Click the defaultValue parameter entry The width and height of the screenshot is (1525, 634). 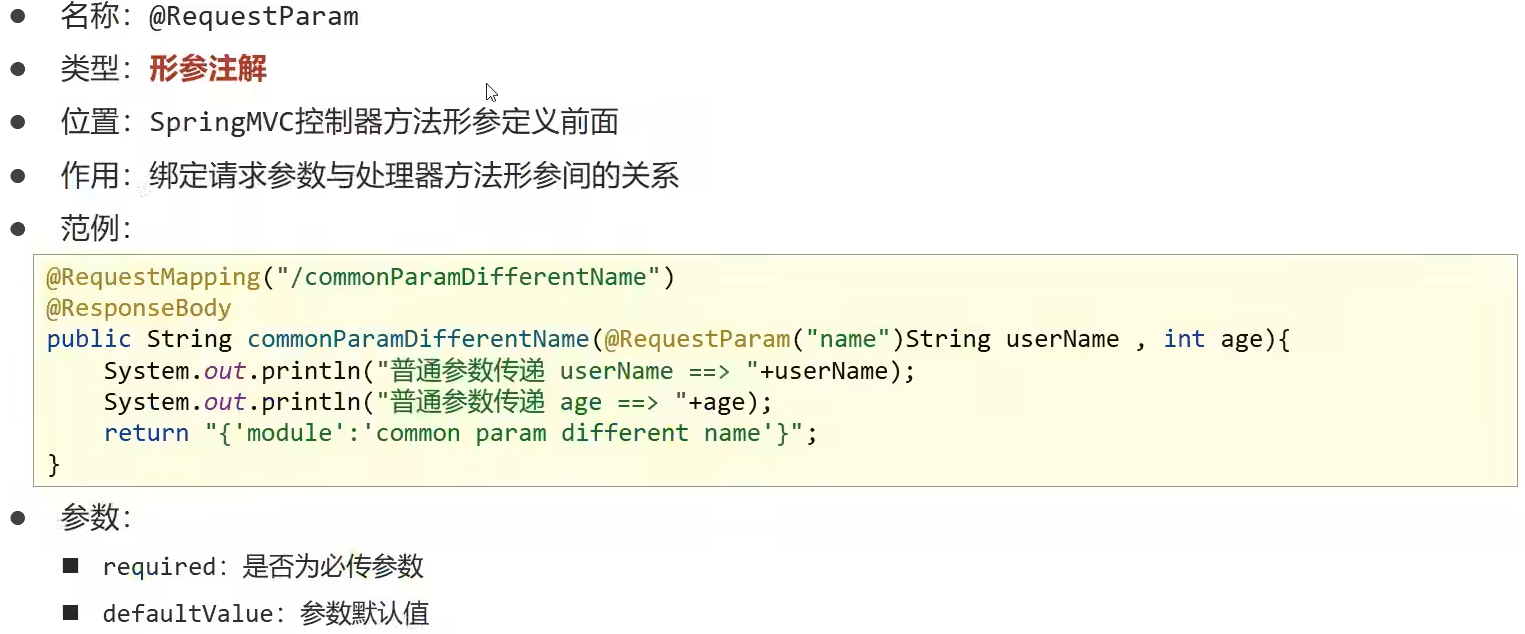coord(266,613)
